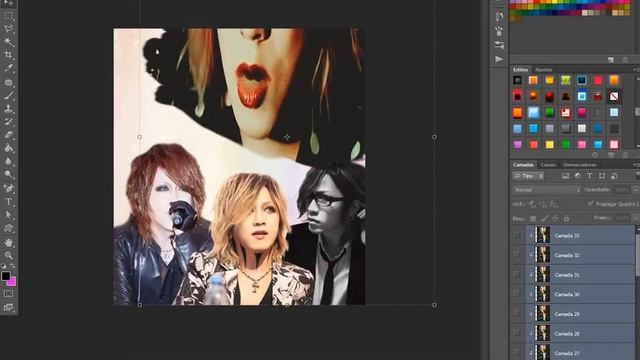Delete swatch with trash icon above Estilos
The height and width of the screenshot is (360, 640).
click(x=625, y=60)
